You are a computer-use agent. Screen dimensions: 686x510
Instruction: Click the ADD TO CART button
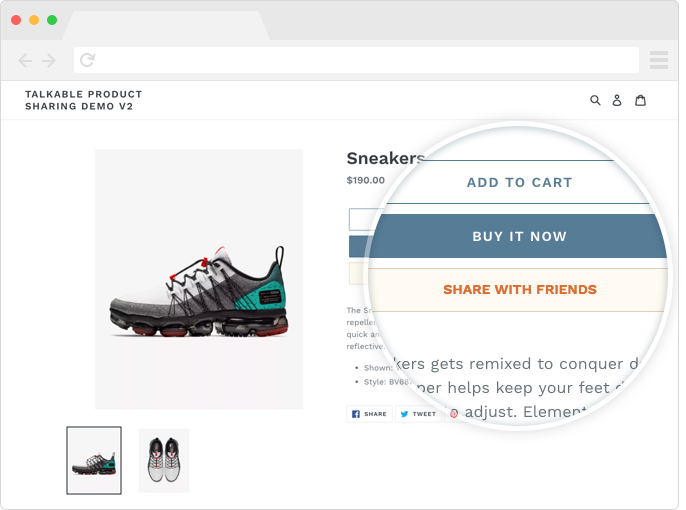coord(519,182)
